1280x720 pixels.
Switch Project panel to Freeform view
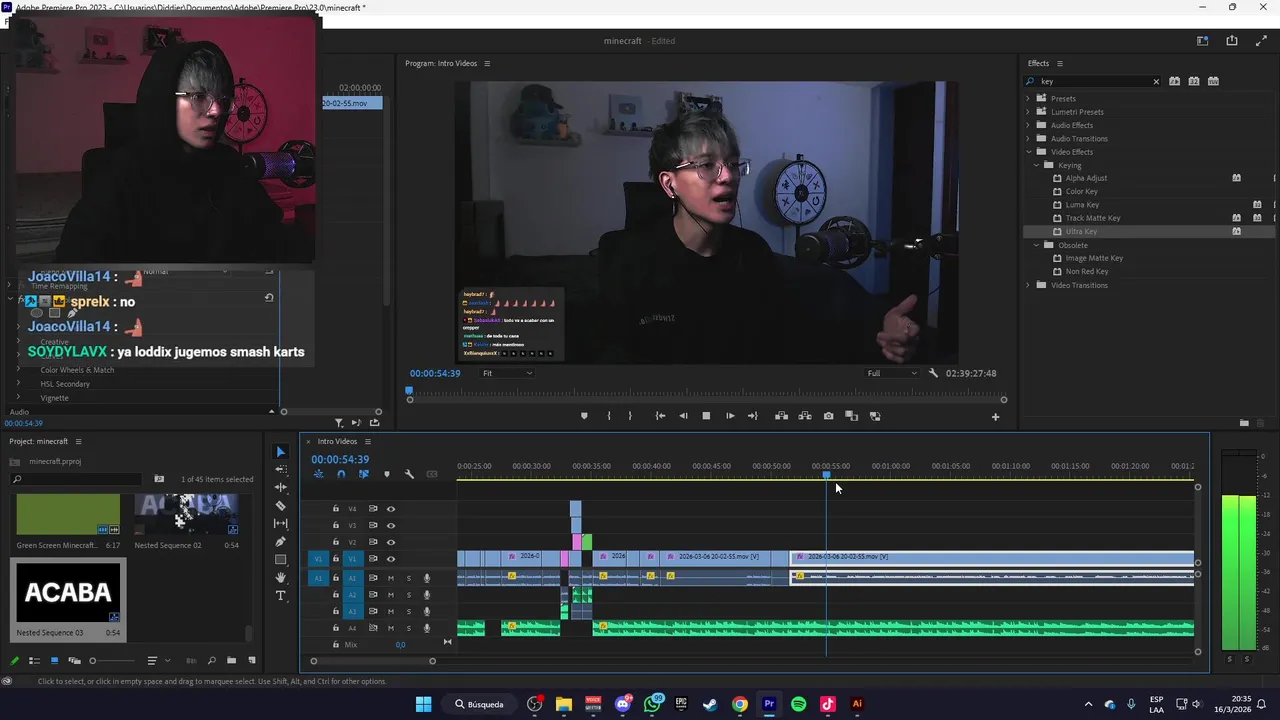click(x=74, y=661)
